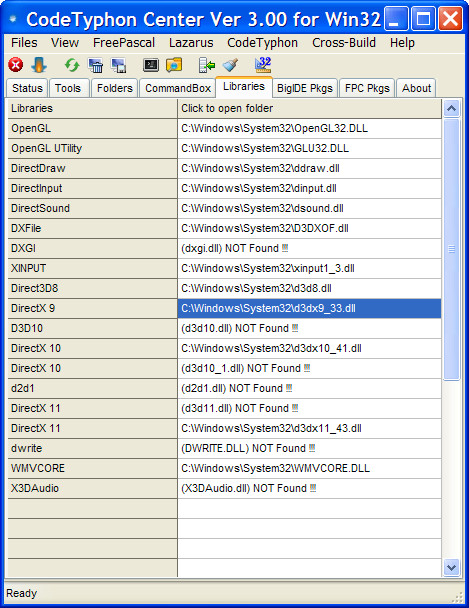Click the paint brush clean icon
This screenshot has width=469, height=608.
(230, 65)
